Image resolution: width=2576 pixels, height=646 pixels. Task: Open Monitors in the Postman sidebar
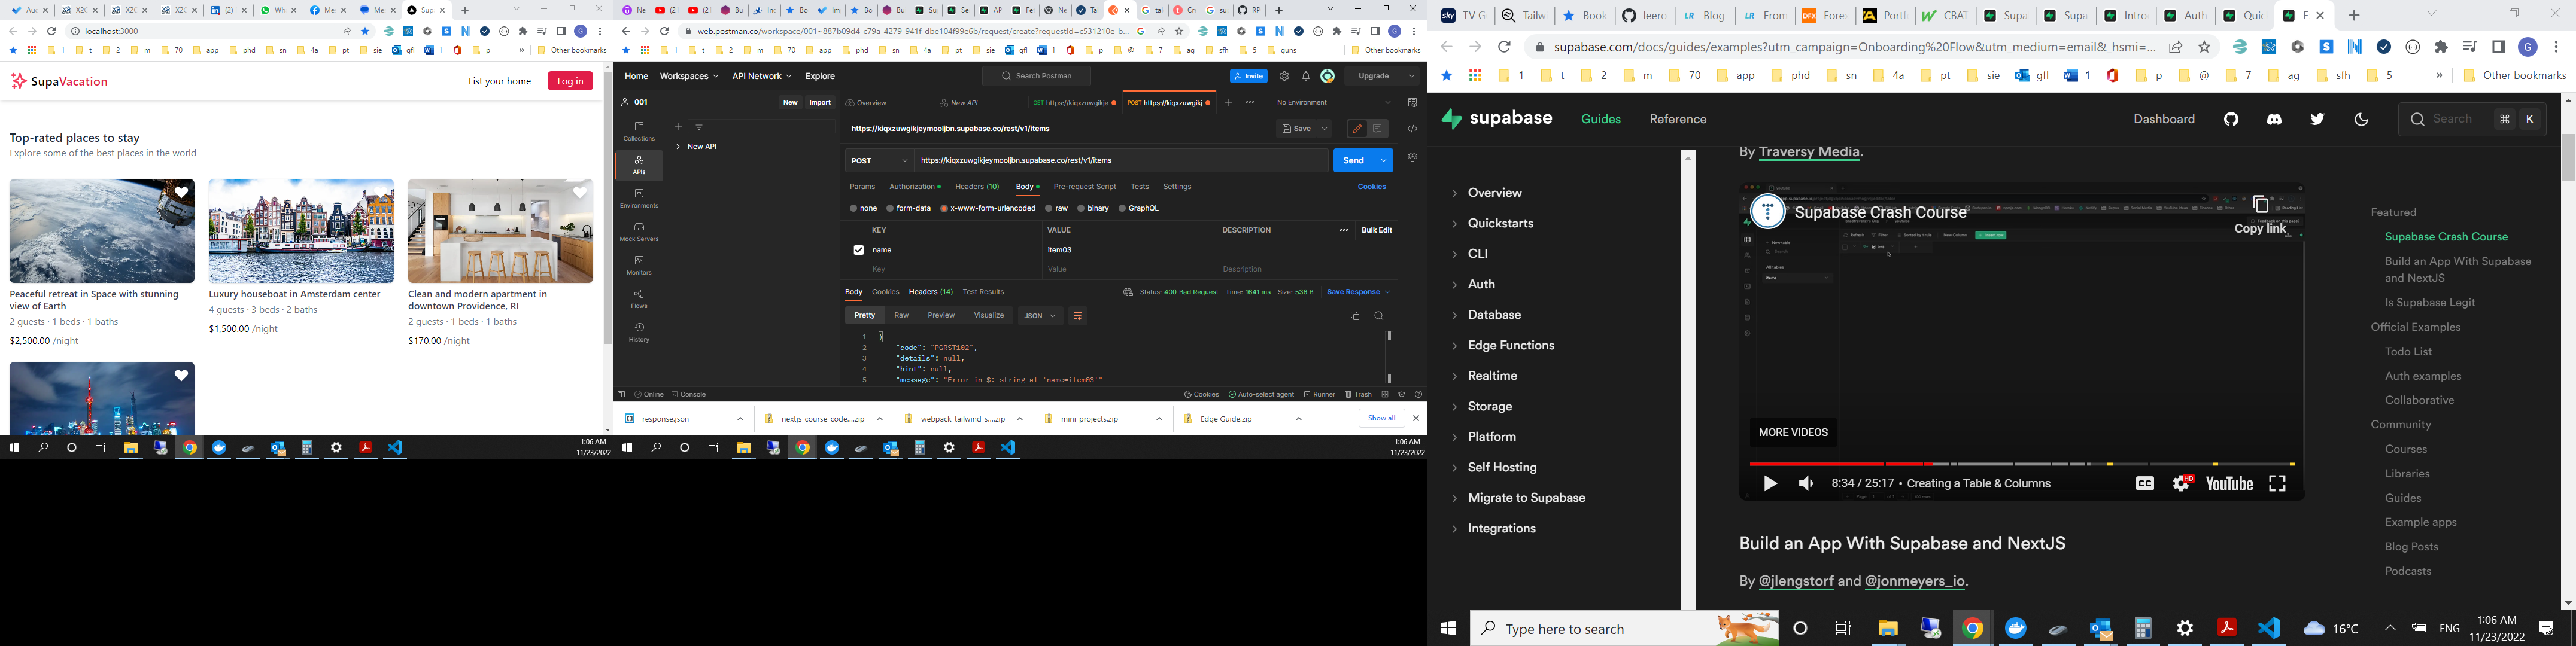639,265
